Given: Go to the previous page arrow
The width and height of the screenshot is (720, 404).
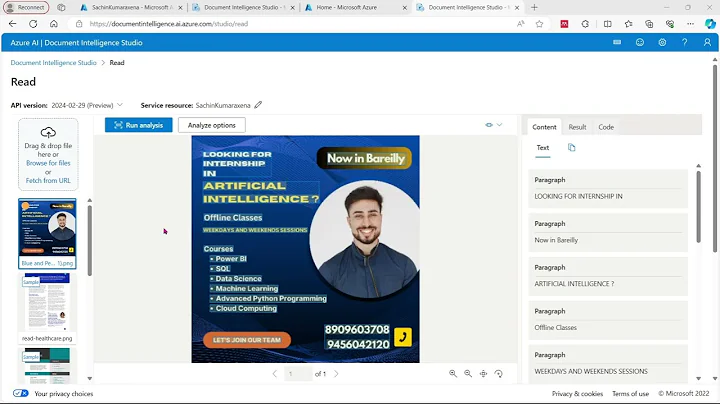Looking at the screenshot, I should (x=275, y=374).
